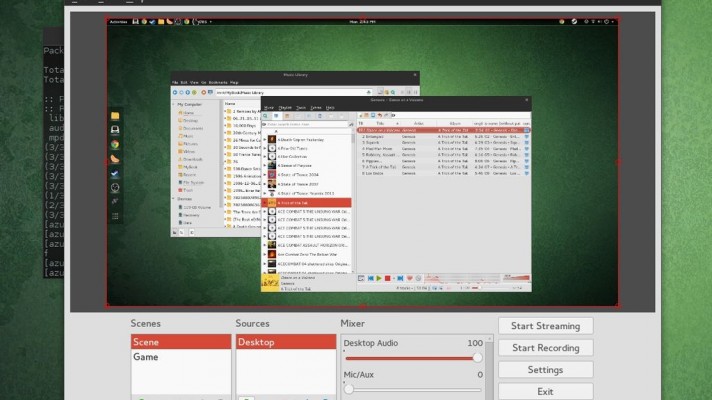Select Desktop in the Sources list
This screenshot has width=712, height=400.
(286, 342)
